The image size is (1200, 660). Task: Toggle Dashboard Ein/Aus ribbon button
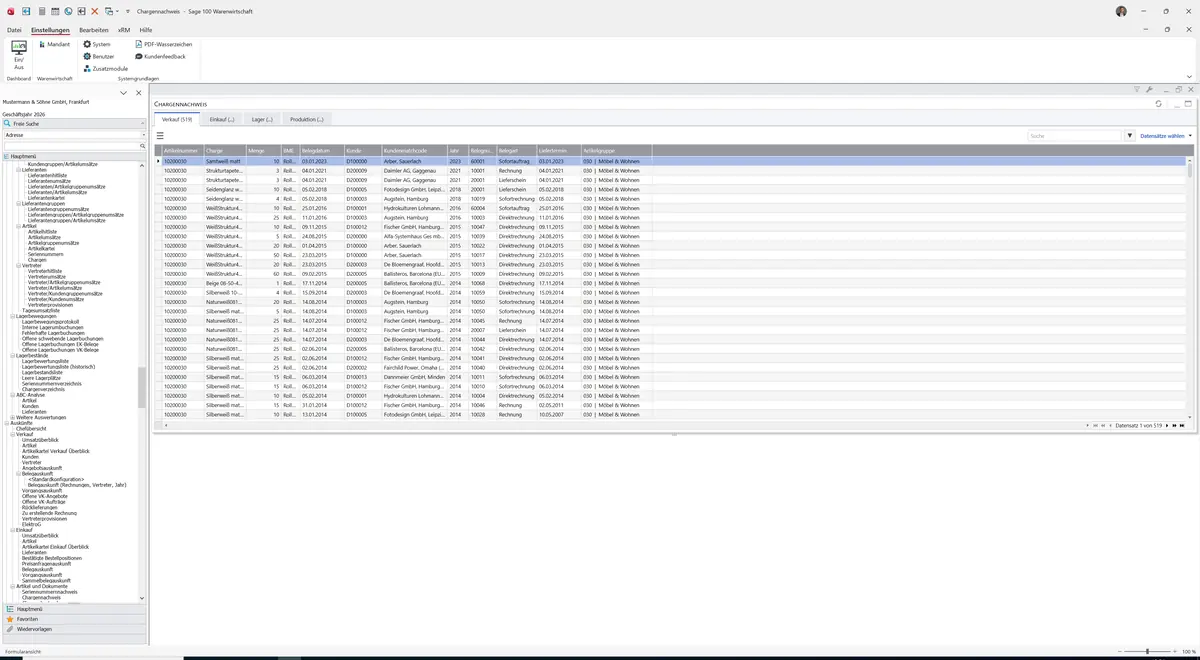(x=18, y=55)
